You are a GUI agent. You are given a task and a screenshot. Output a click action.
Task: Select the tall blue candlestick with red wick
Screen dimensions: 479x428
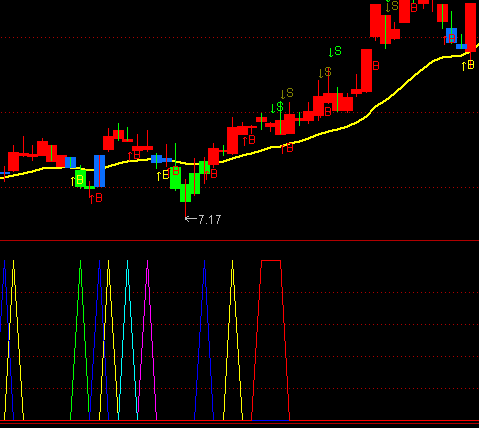click(x=99, y=171)
